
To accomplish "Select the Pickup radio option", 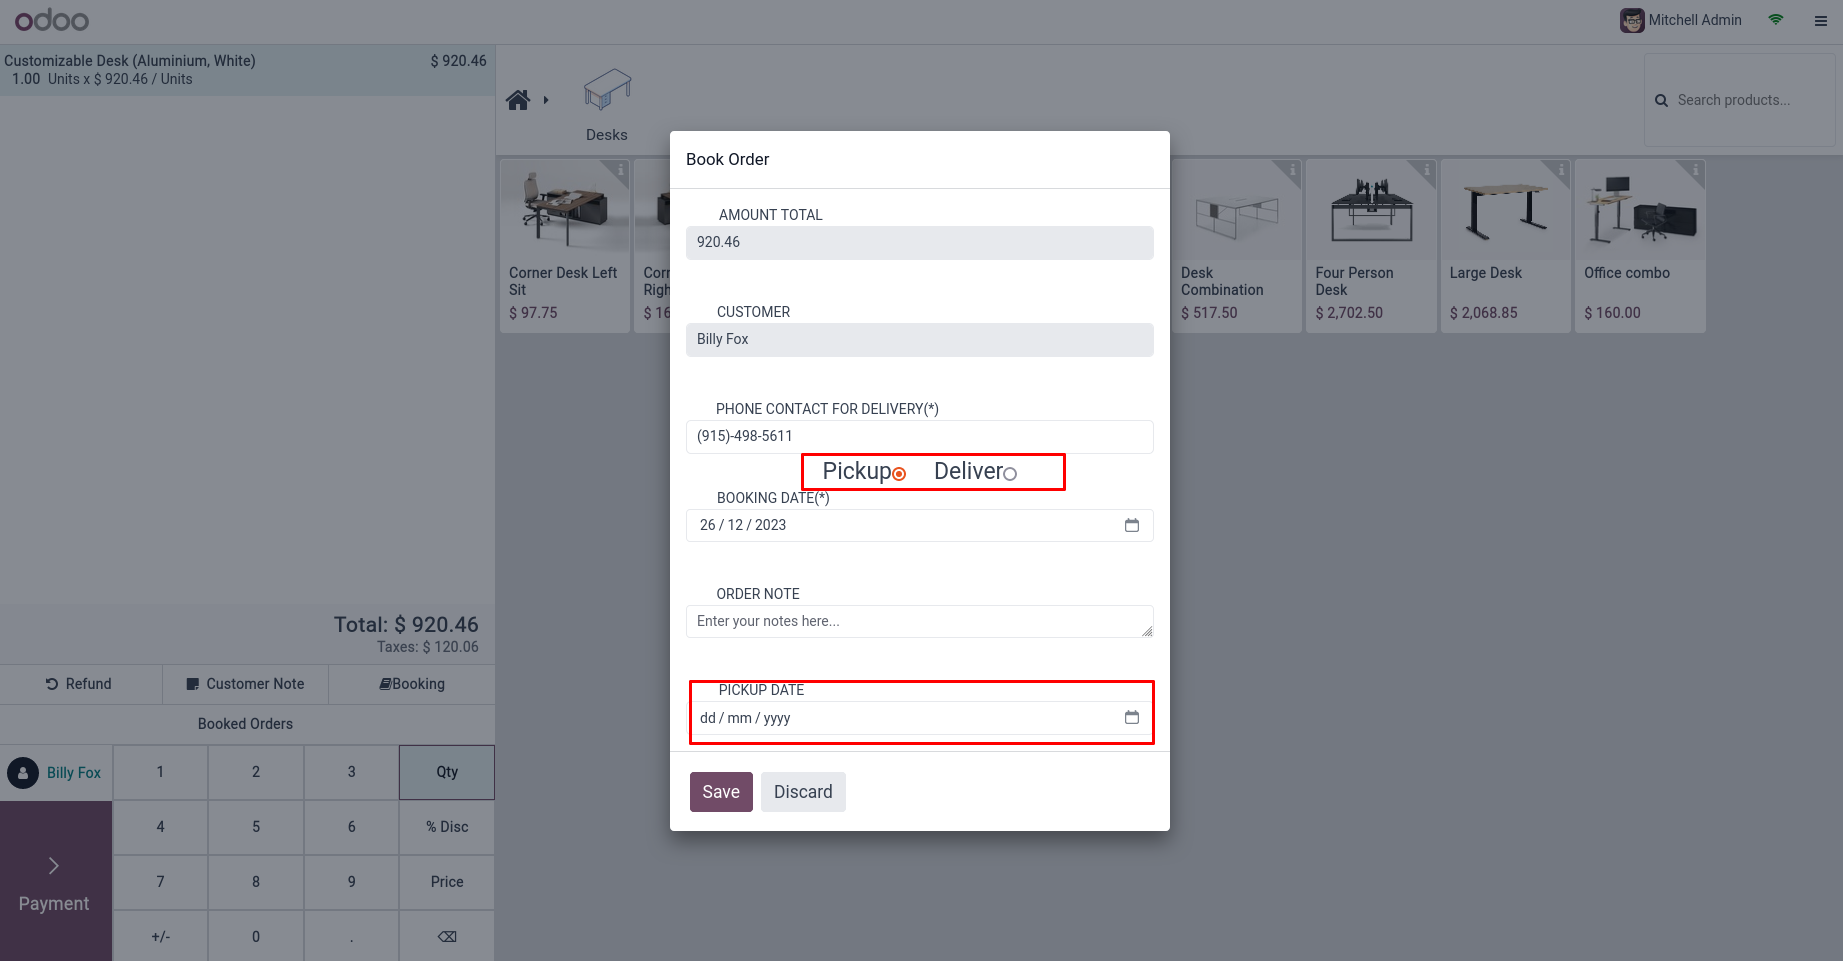I will tap(899, 474).
